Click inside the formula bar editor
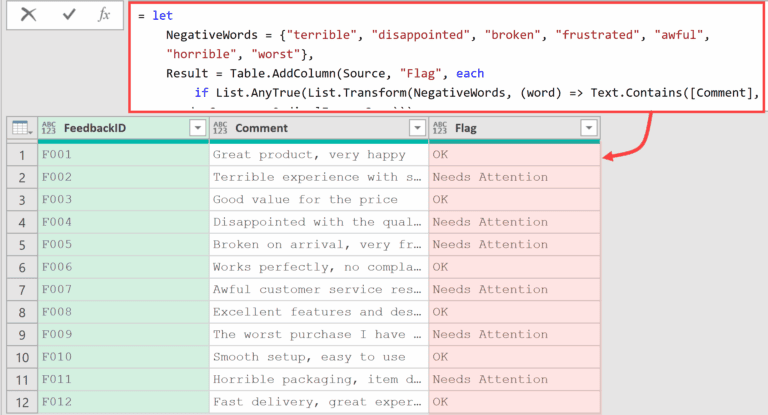The width and height of the screenshot is (768, 415). (x=447, y=58)
